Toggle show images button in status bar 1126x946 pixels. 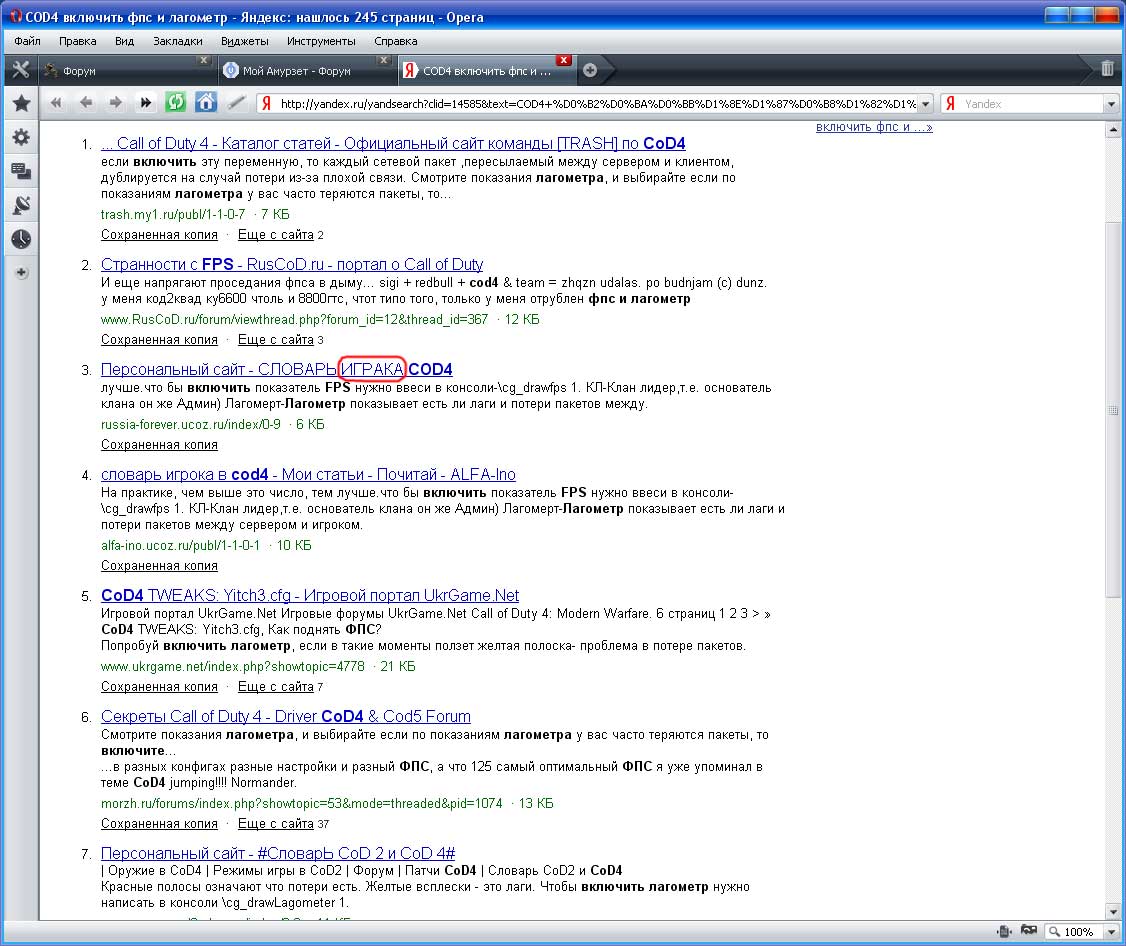[x=1028, y=931]
